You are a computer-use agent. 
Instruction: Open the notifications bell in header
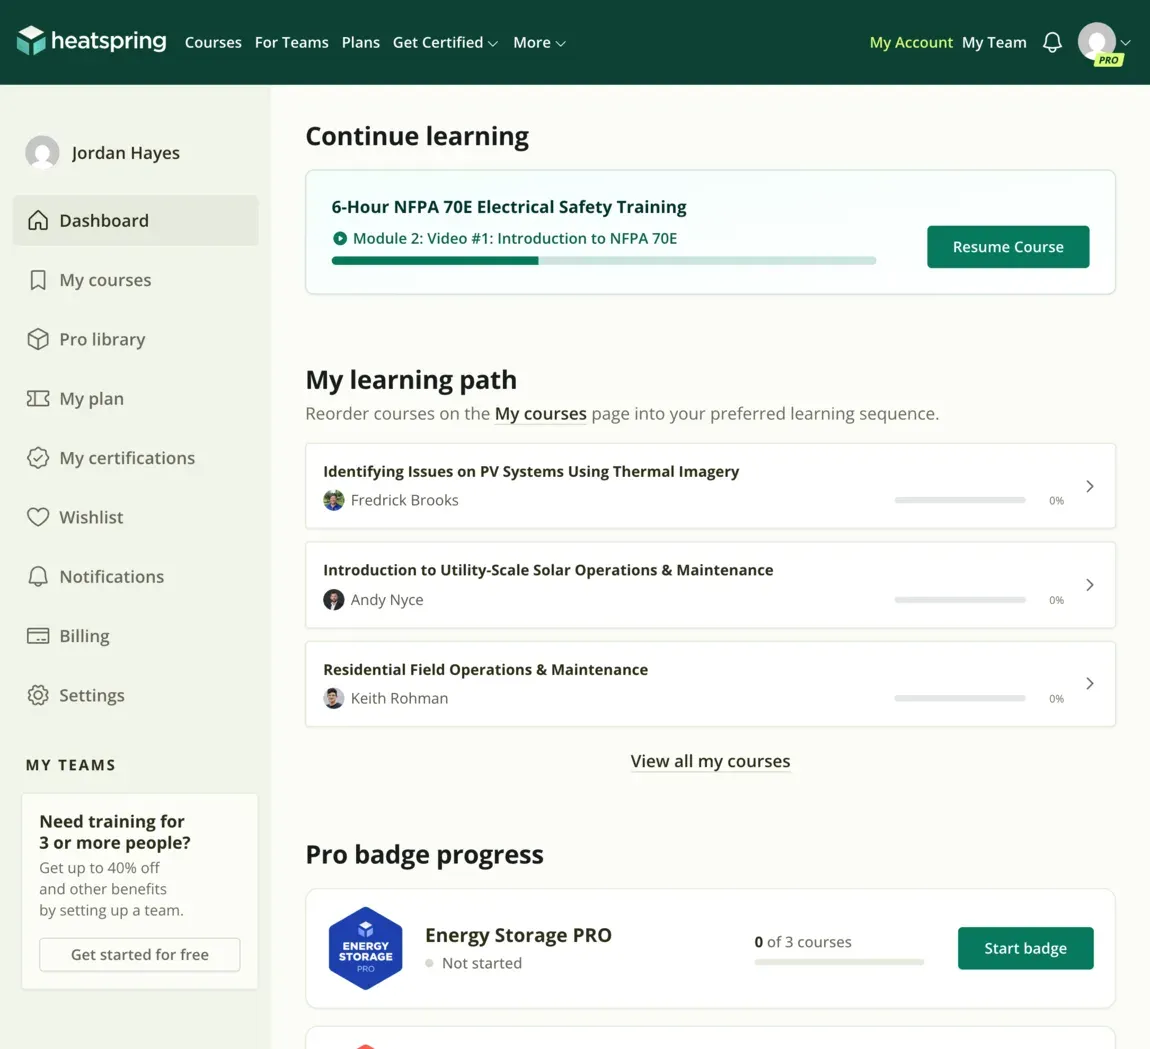(x=1052, y=42)
